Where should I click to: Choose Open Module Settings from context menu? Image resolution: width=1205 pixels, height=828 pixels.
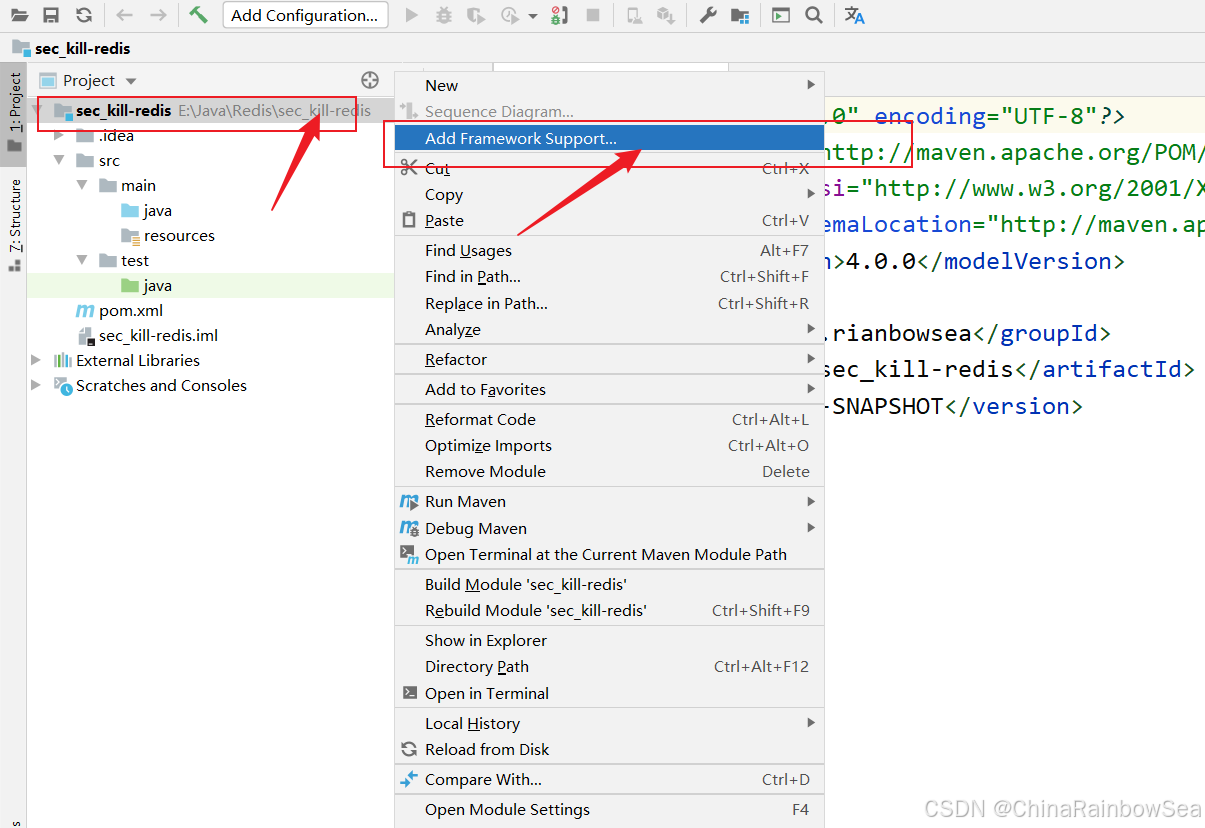(507, 809)
